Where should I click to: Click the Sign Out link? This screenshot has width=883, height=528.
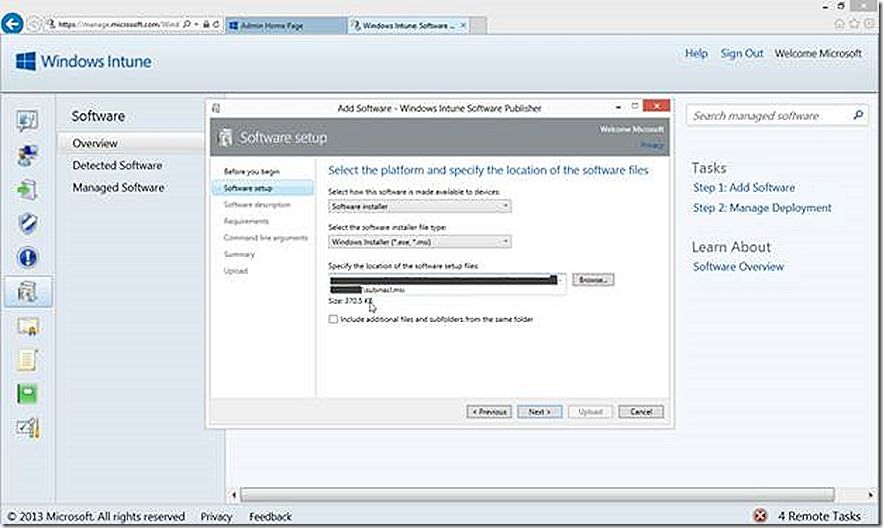(742, 53)
